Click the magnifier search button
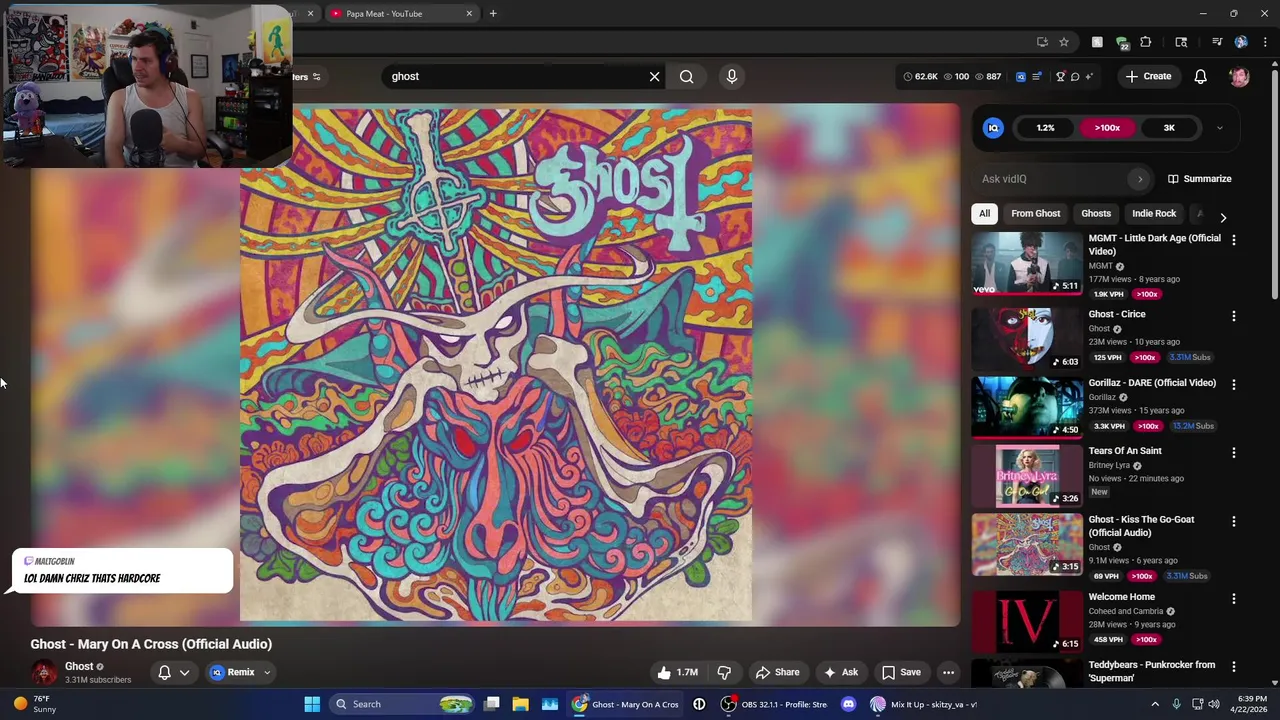 (687, 77)
